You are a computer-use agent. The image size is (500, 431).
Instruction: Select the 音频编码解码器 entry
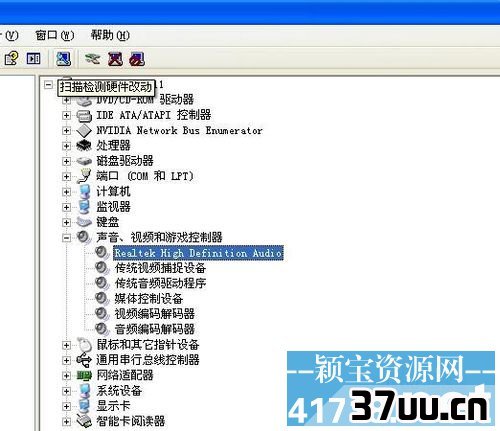[x=155, y=329]
